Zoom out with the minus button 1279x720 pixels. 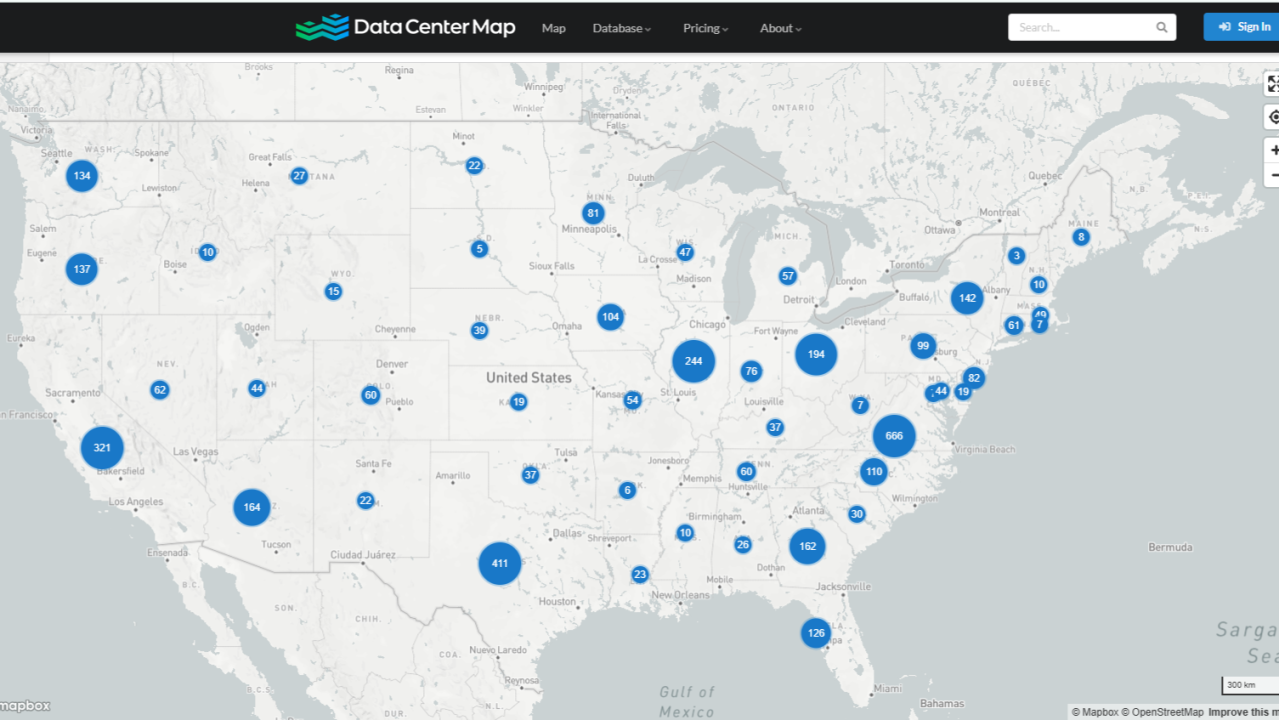pos(1272,176)
